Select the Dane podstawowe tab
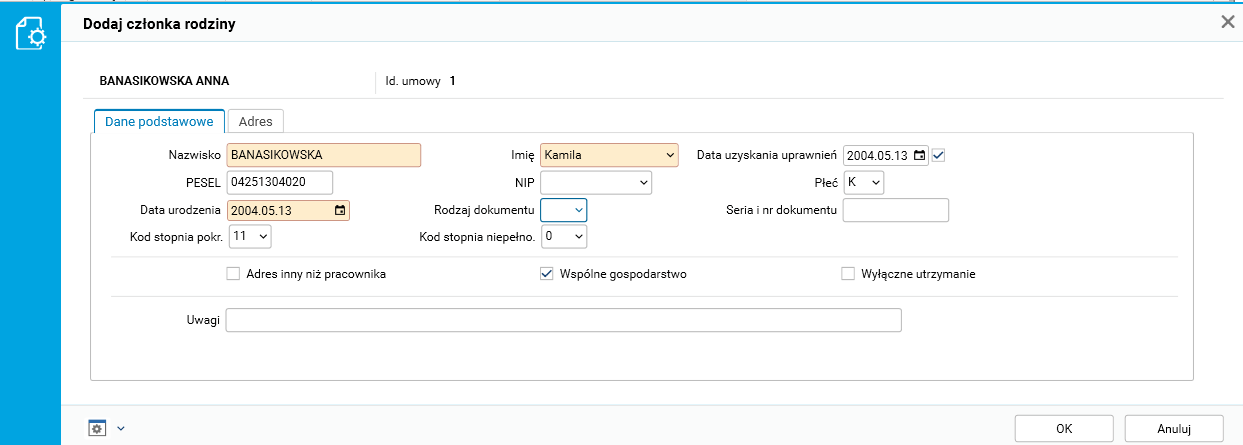This screenshot has width=1243, height=445. click(159, 121)
